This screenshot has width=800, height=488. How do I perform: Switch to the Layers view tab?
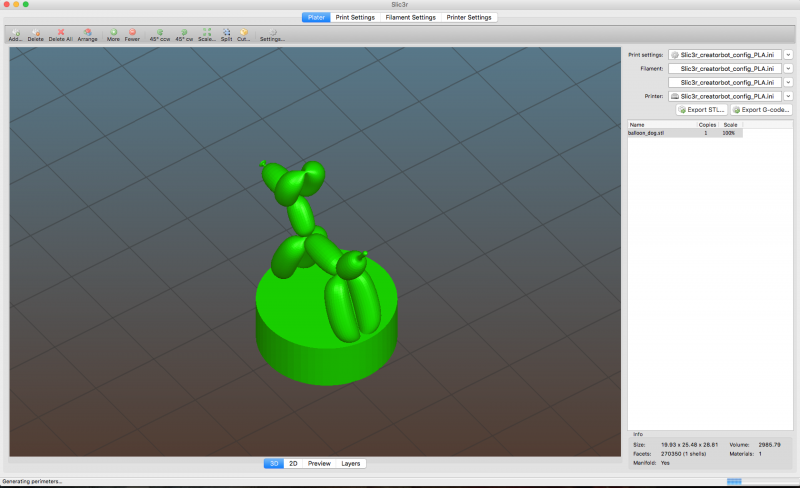[350, 464]
